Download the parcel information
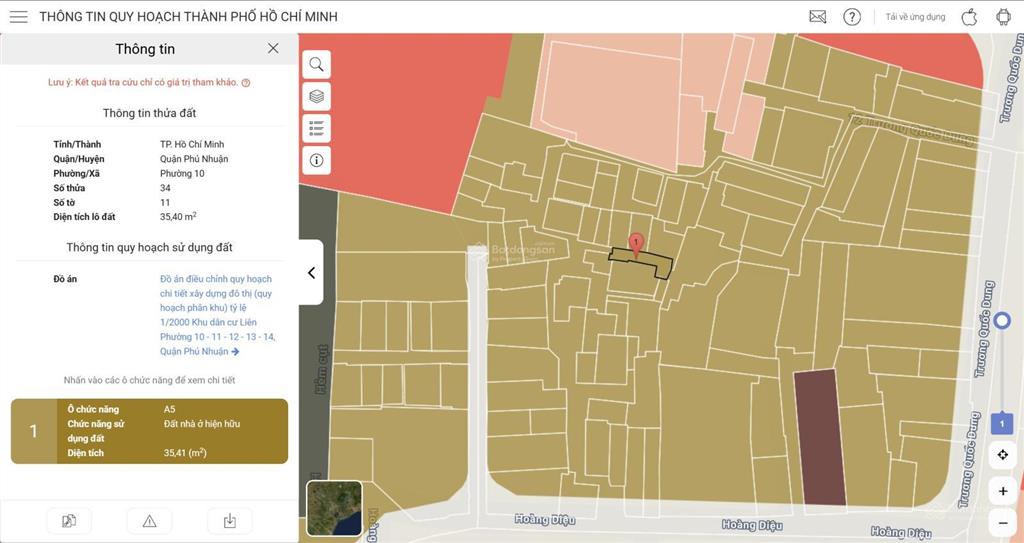 tap(230, 521)
